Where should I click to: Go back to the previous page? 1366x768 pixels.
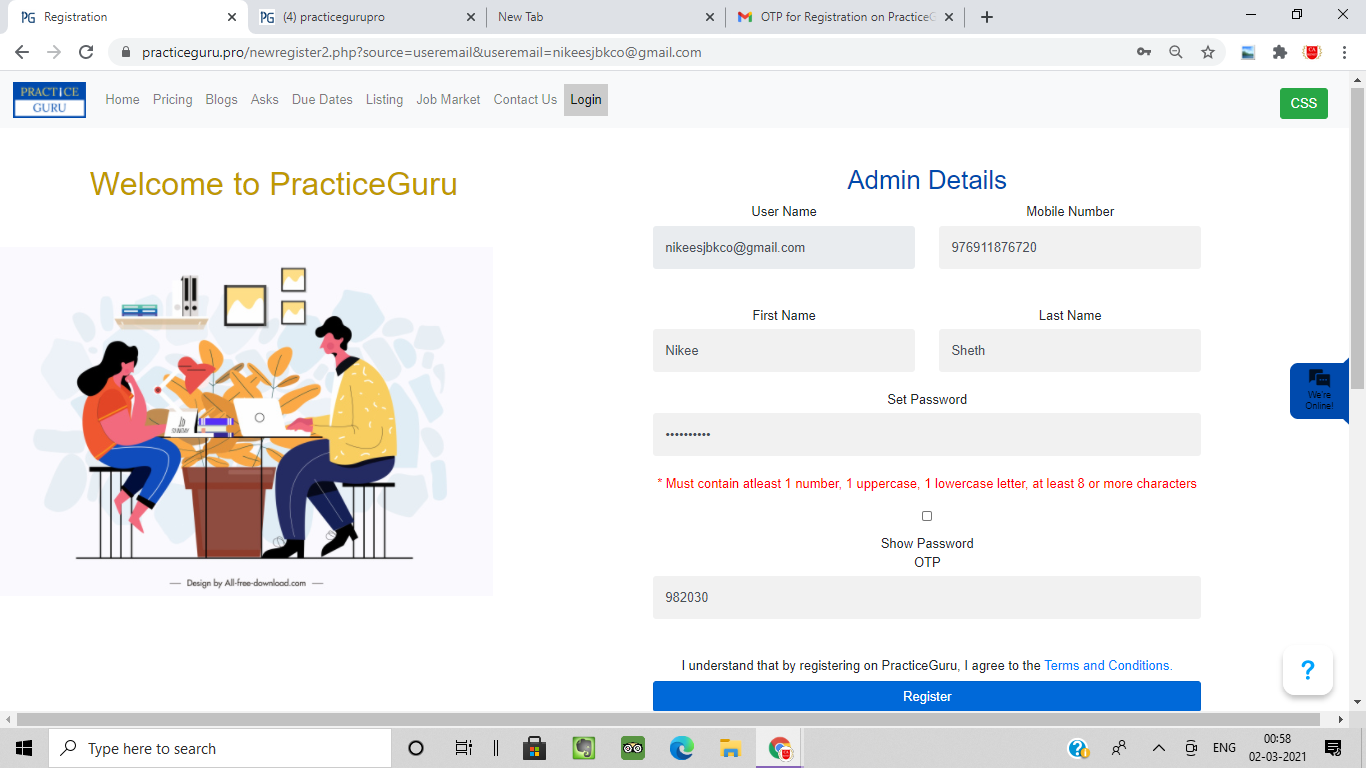click(22, 52)
